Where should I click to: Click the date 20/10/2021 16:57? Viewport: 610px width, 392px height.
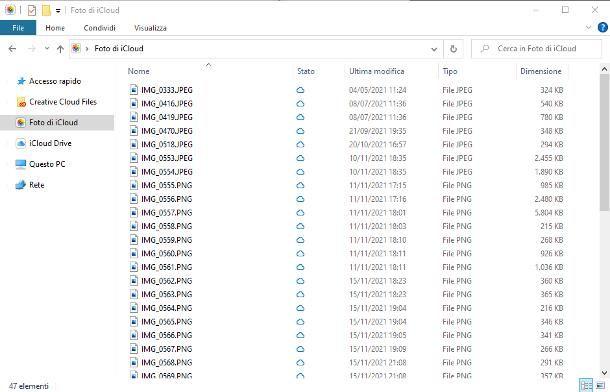tap(377, 144)
